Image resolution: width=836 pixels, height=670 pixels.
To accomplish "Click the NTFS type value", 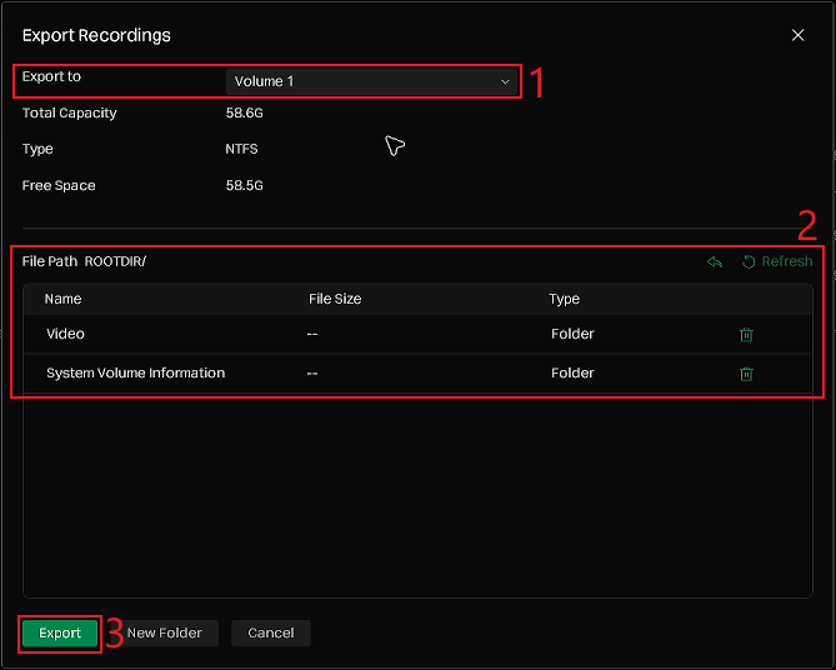I will click(x=242, y=149).
